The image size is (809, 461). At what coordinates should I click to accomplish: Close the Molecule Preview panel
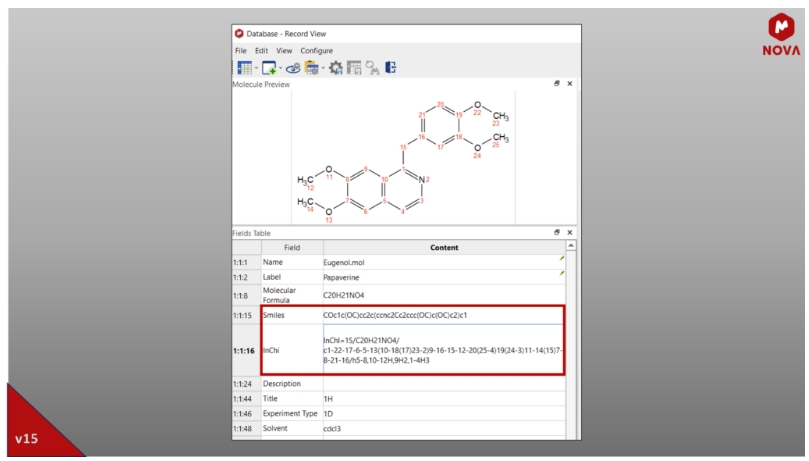pyautogui.click(x=570, y=84)
